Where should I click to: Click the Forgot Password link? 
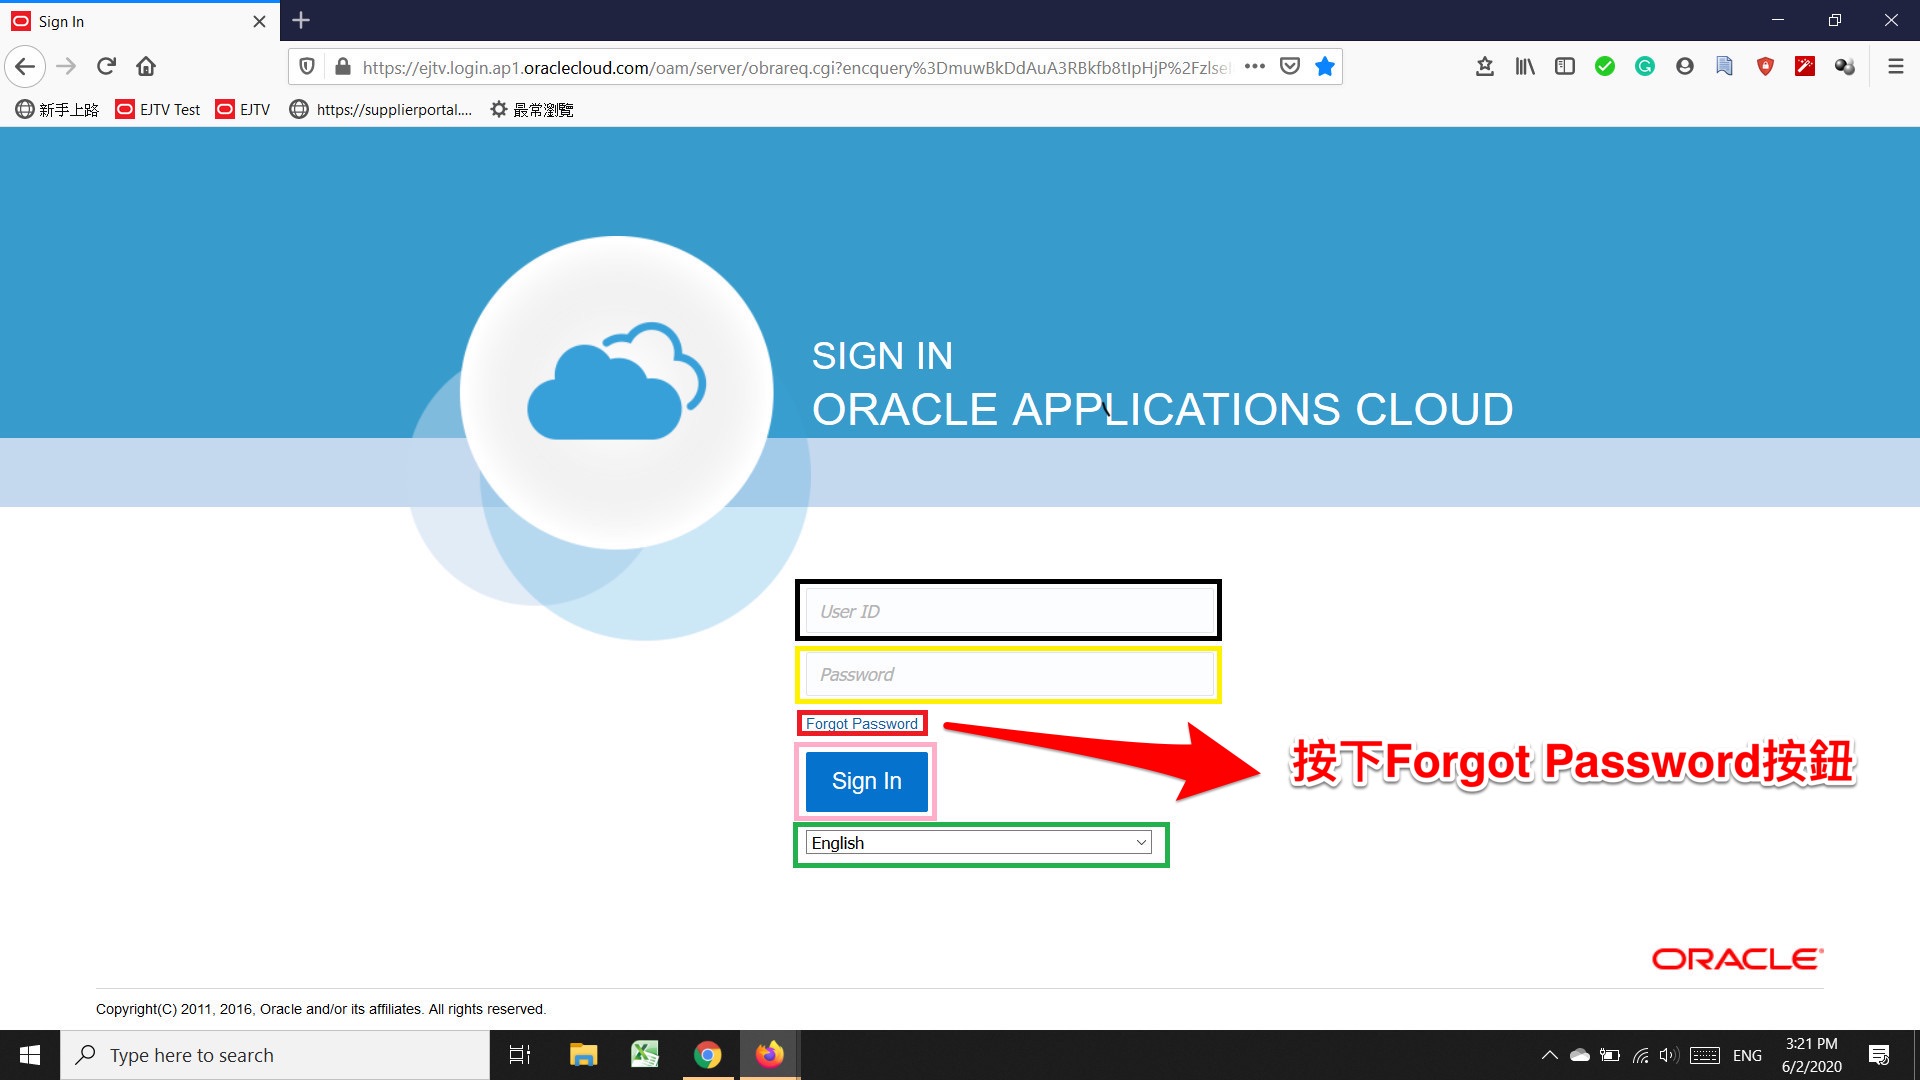click(862, 724)
